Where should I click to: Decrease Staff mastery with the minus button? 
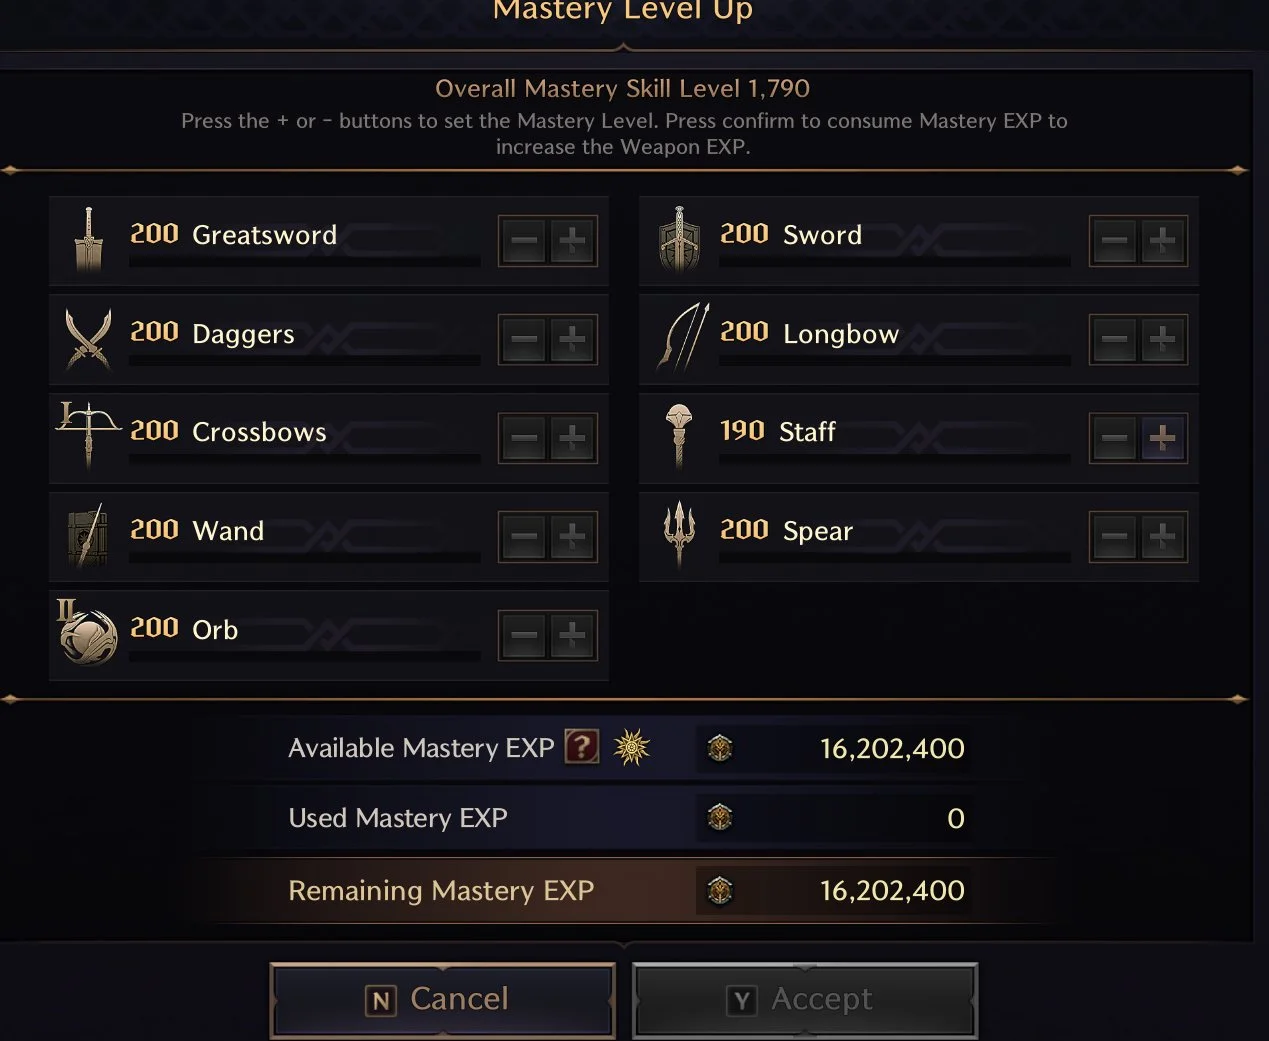(1115, 438)
